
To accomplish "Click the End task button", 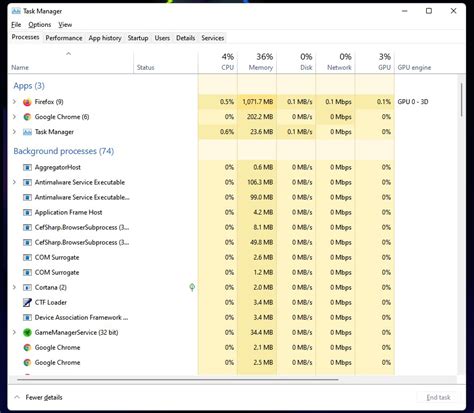I will (x=438, y=397).
